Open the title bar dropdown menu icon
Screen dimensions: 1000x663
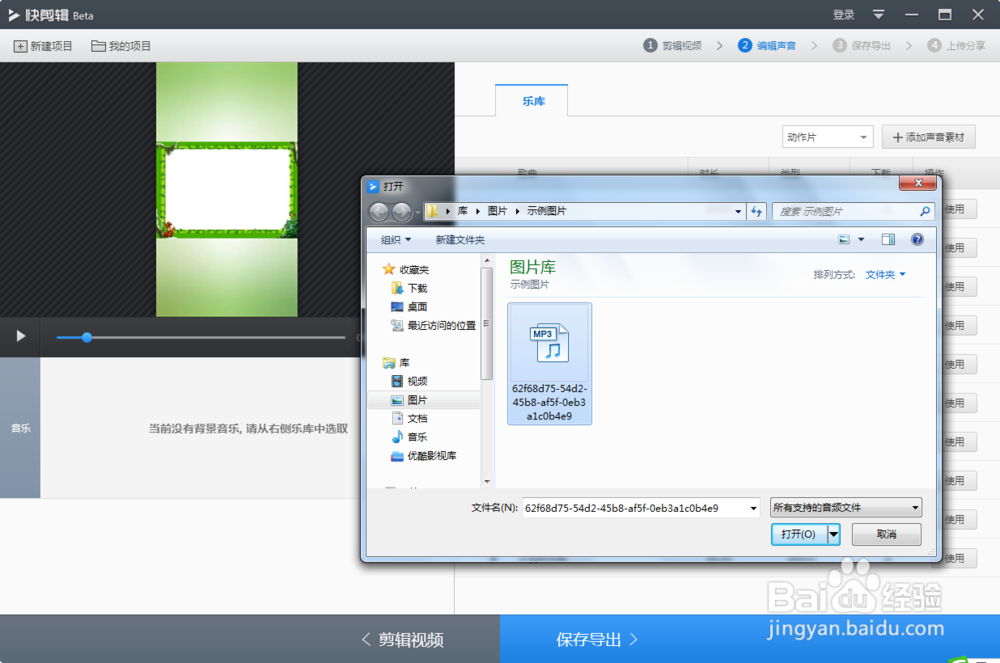point(878,14)
